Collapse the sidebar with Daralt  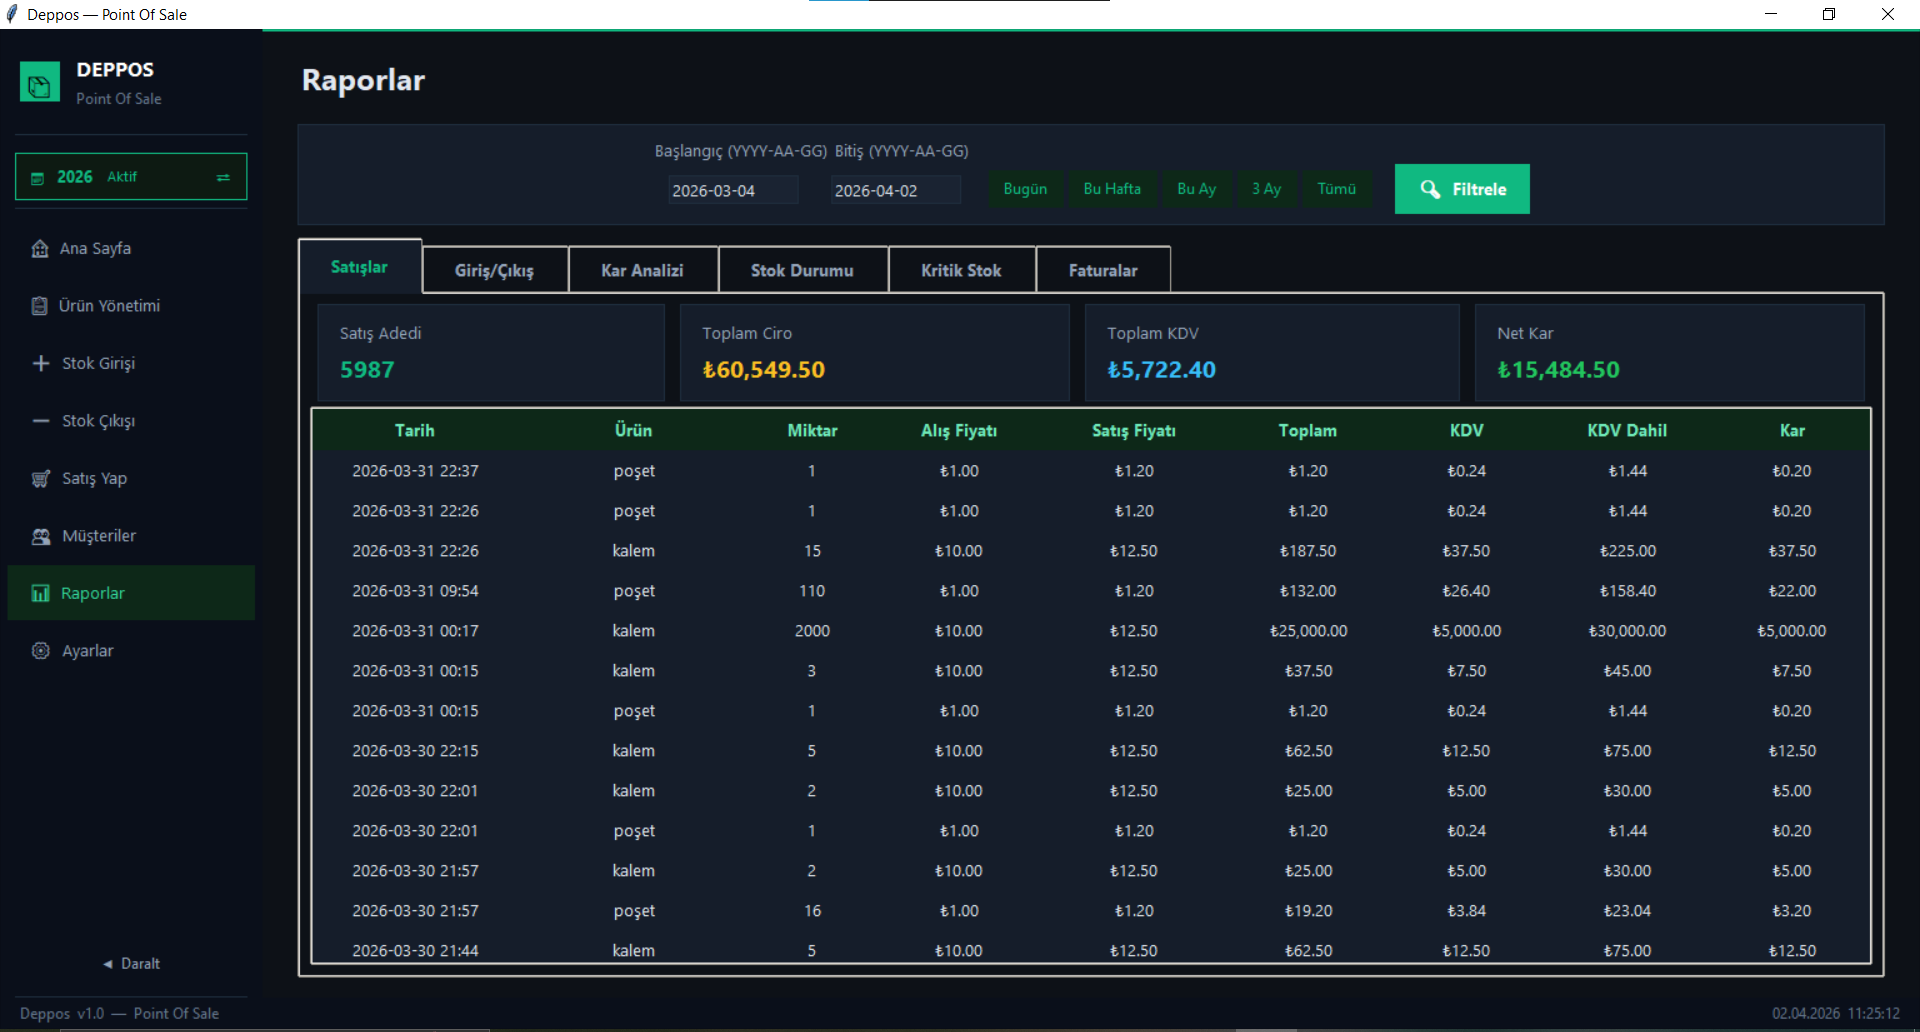pos(131,964)
